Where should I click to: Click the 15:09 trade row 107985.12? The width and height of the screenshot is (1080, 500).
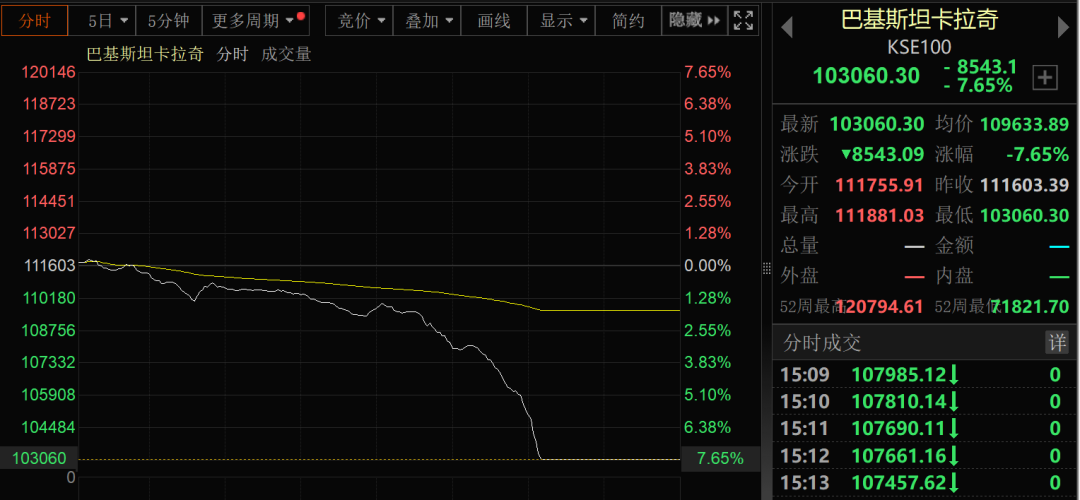(926, 375)
